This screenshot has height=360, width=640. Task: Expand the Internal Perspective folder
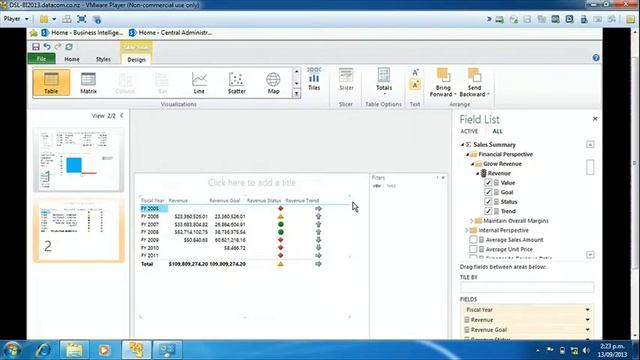pyautogui.click(x=467, y=230)
